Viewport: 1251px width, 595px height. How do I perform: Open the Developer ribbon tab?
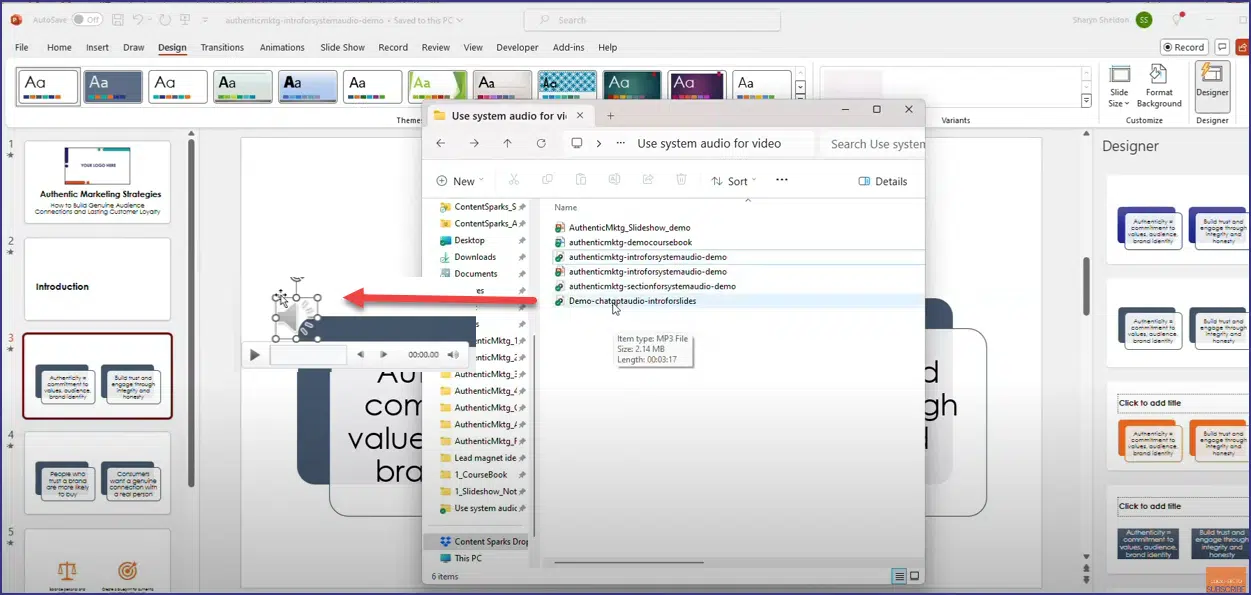(517, 47)
